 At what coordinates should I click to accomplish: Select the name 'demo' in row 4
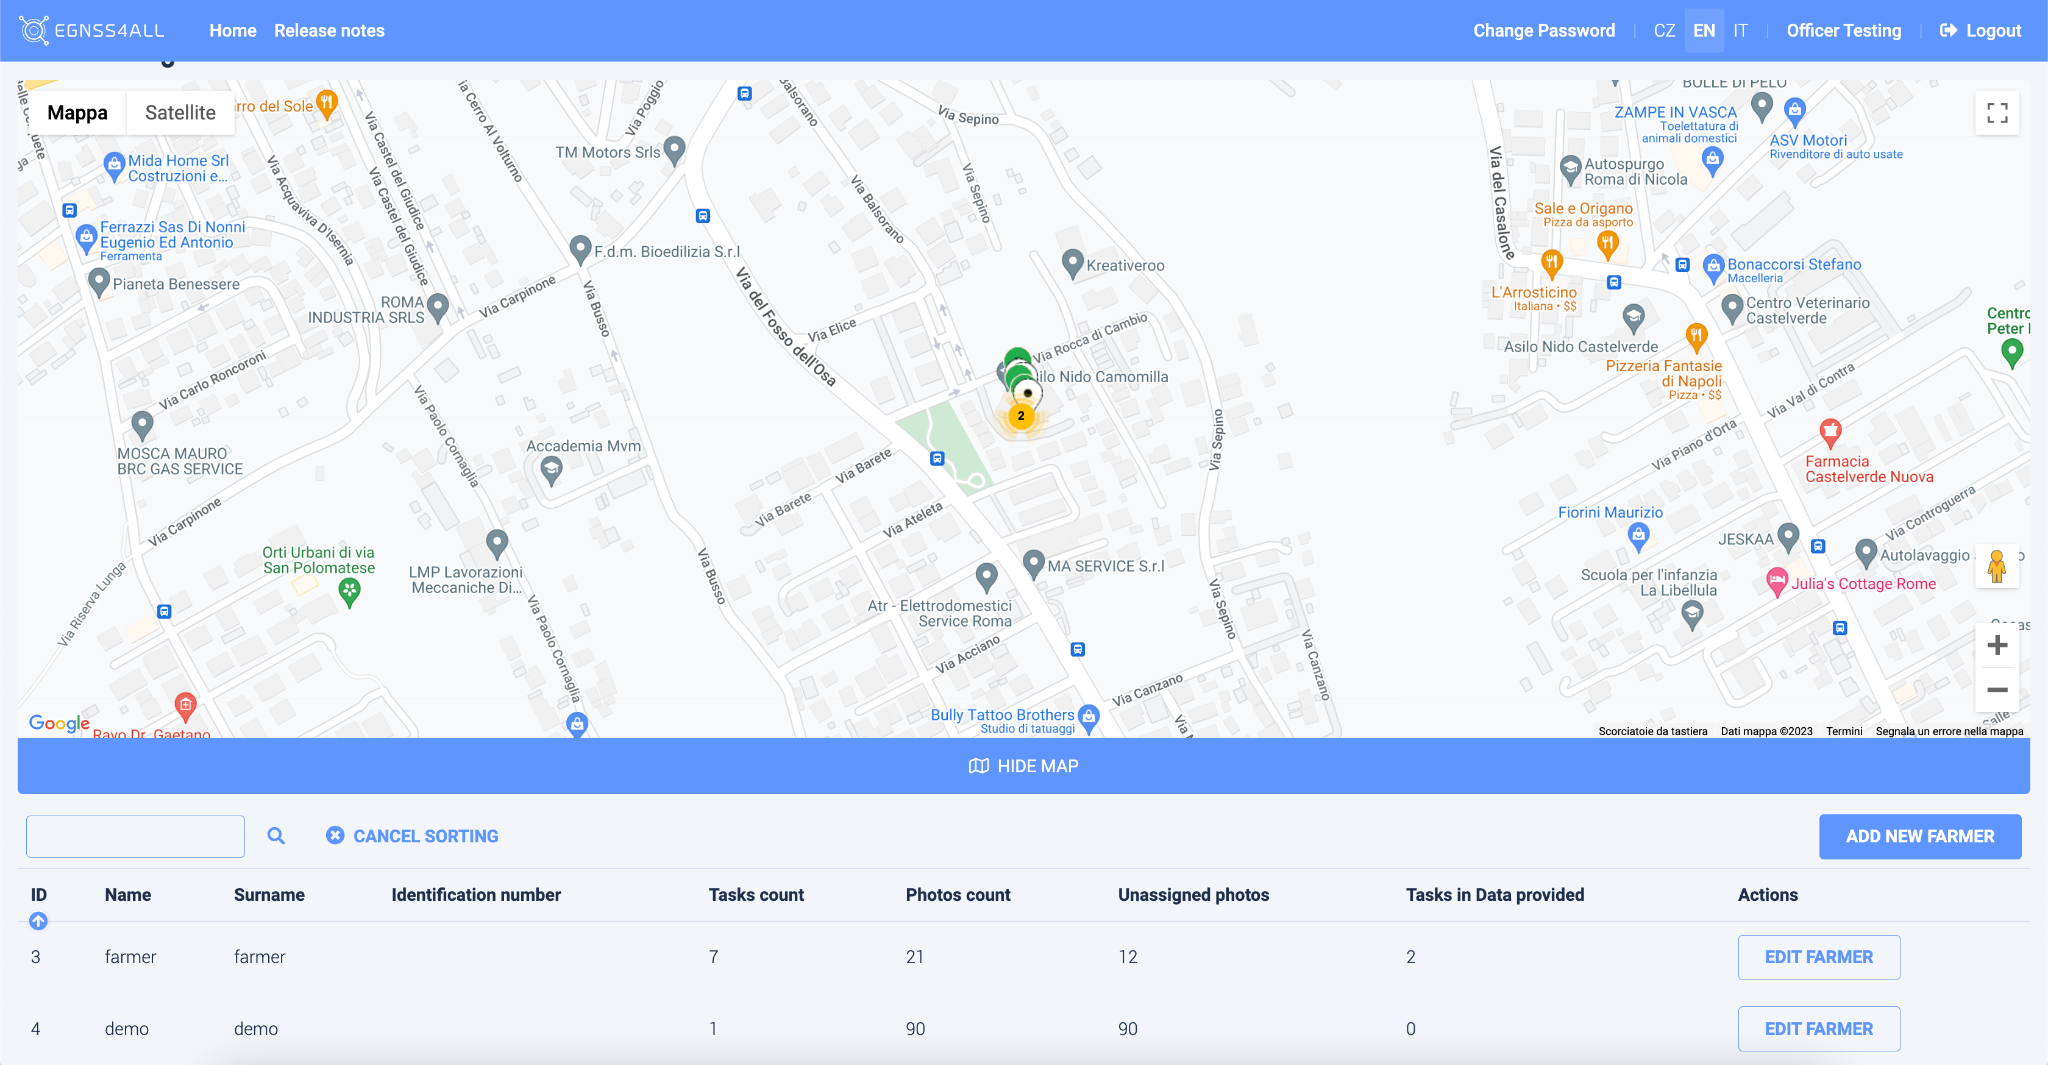coord(127,1029)
